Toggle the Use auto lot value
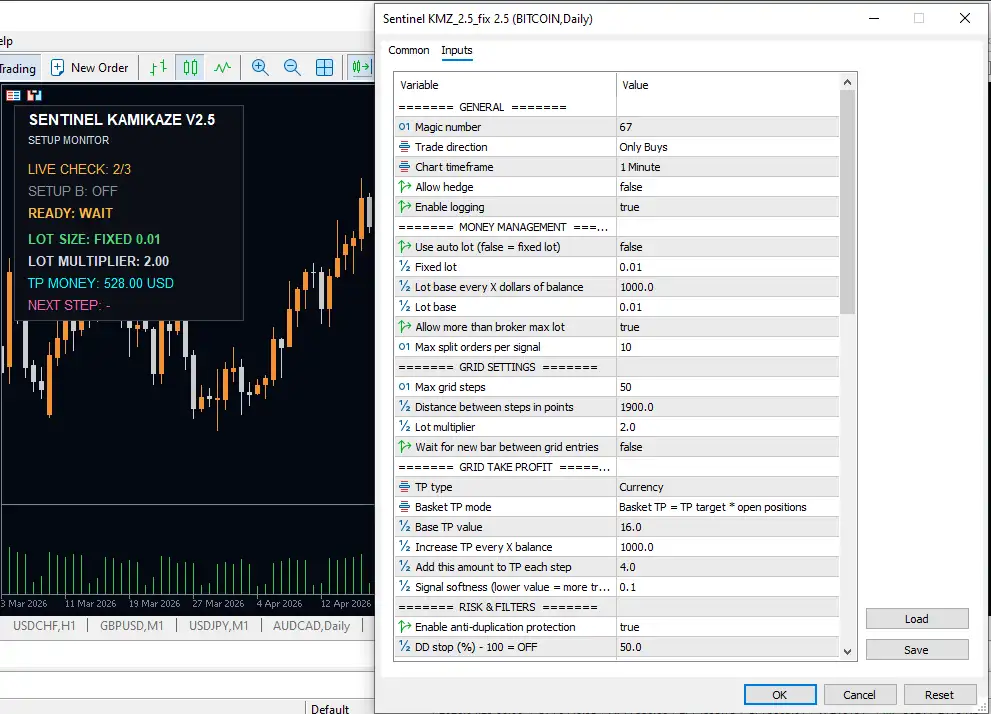The width and height of the screenshot is (991, 714). pyautogui.click(x=727, y=247)
